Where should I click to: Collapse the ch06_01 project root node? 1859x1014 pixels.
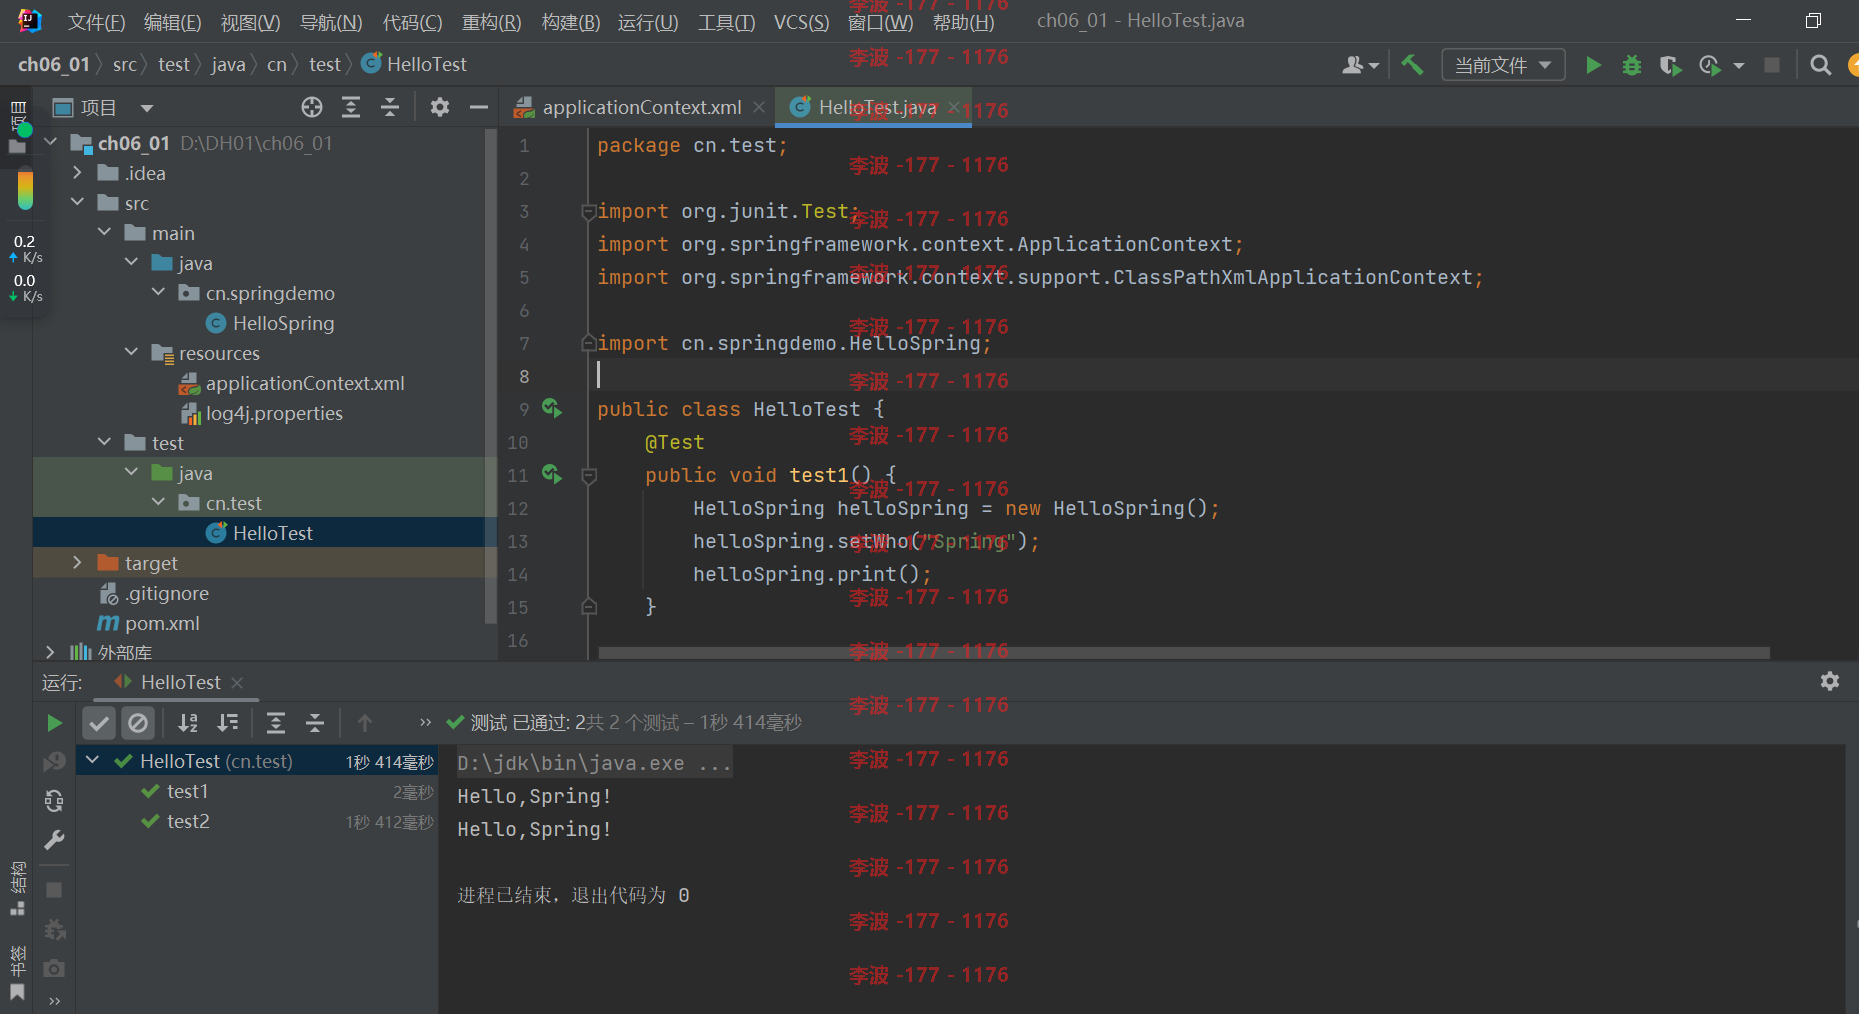tap(50, 143)
